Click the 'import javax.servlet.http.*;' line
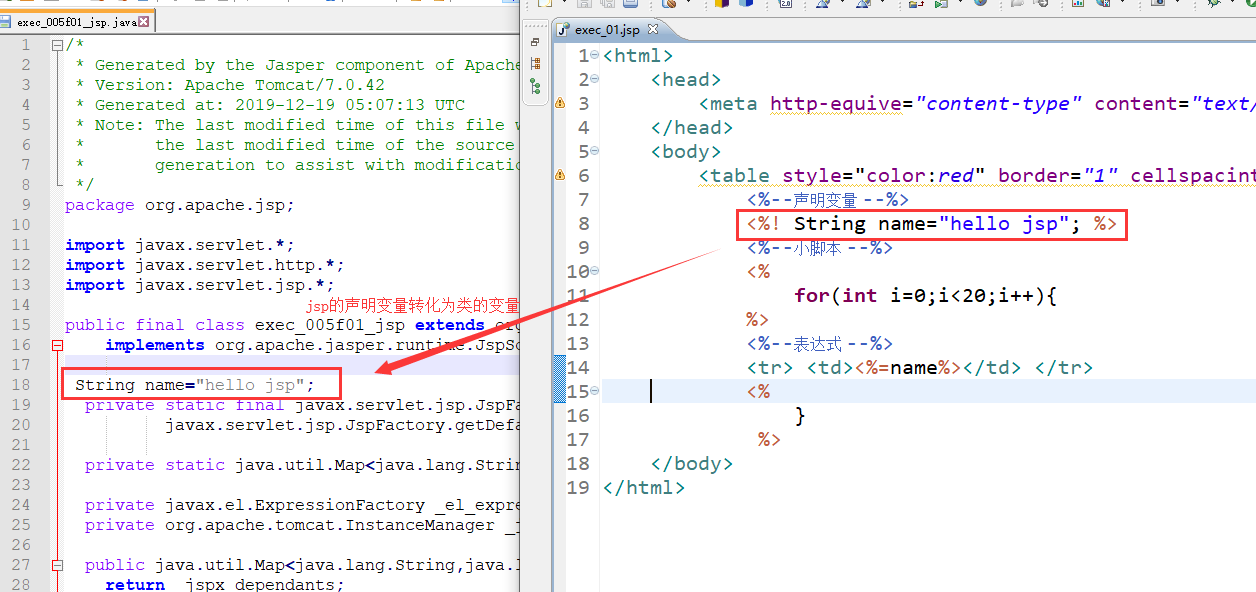Image resolution: width=1256 pixels, height=592 pixels. coord(205,265)
